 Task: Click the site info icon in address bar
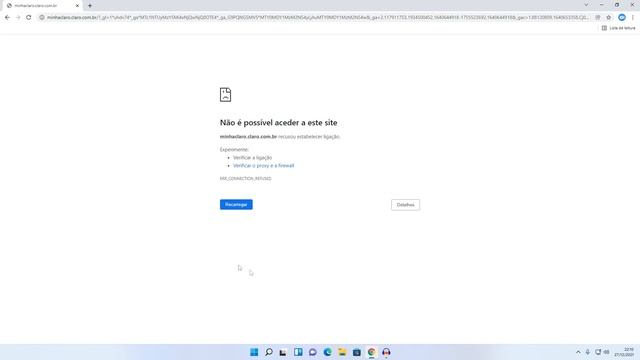click(x=42, y=18)
